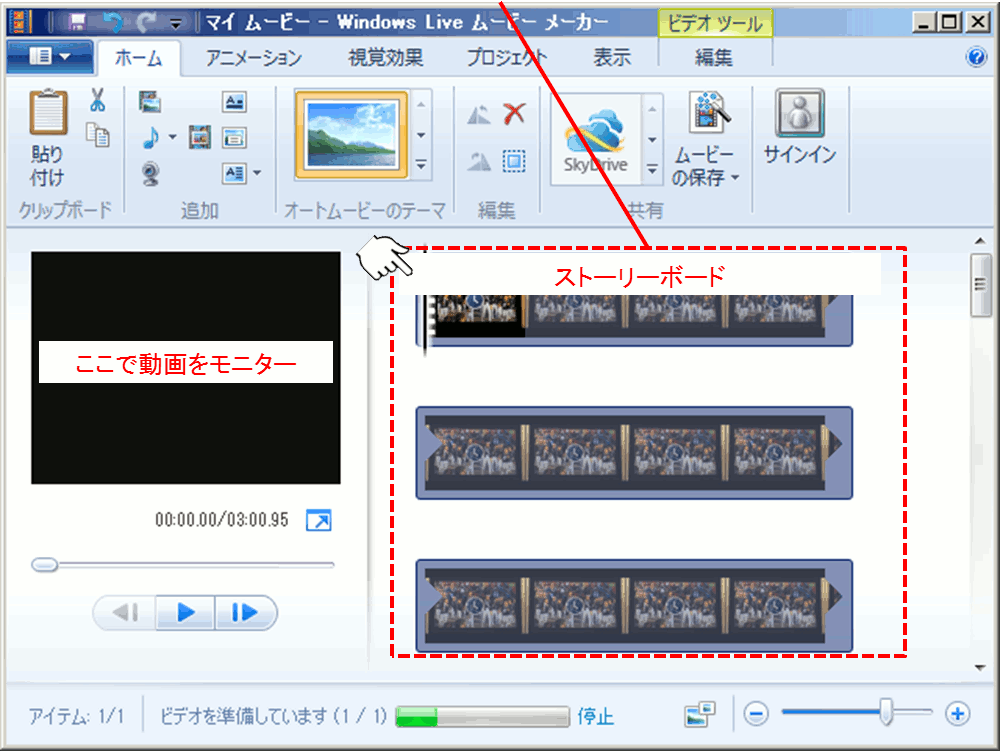Click the Add music note icon

(150, 137)
